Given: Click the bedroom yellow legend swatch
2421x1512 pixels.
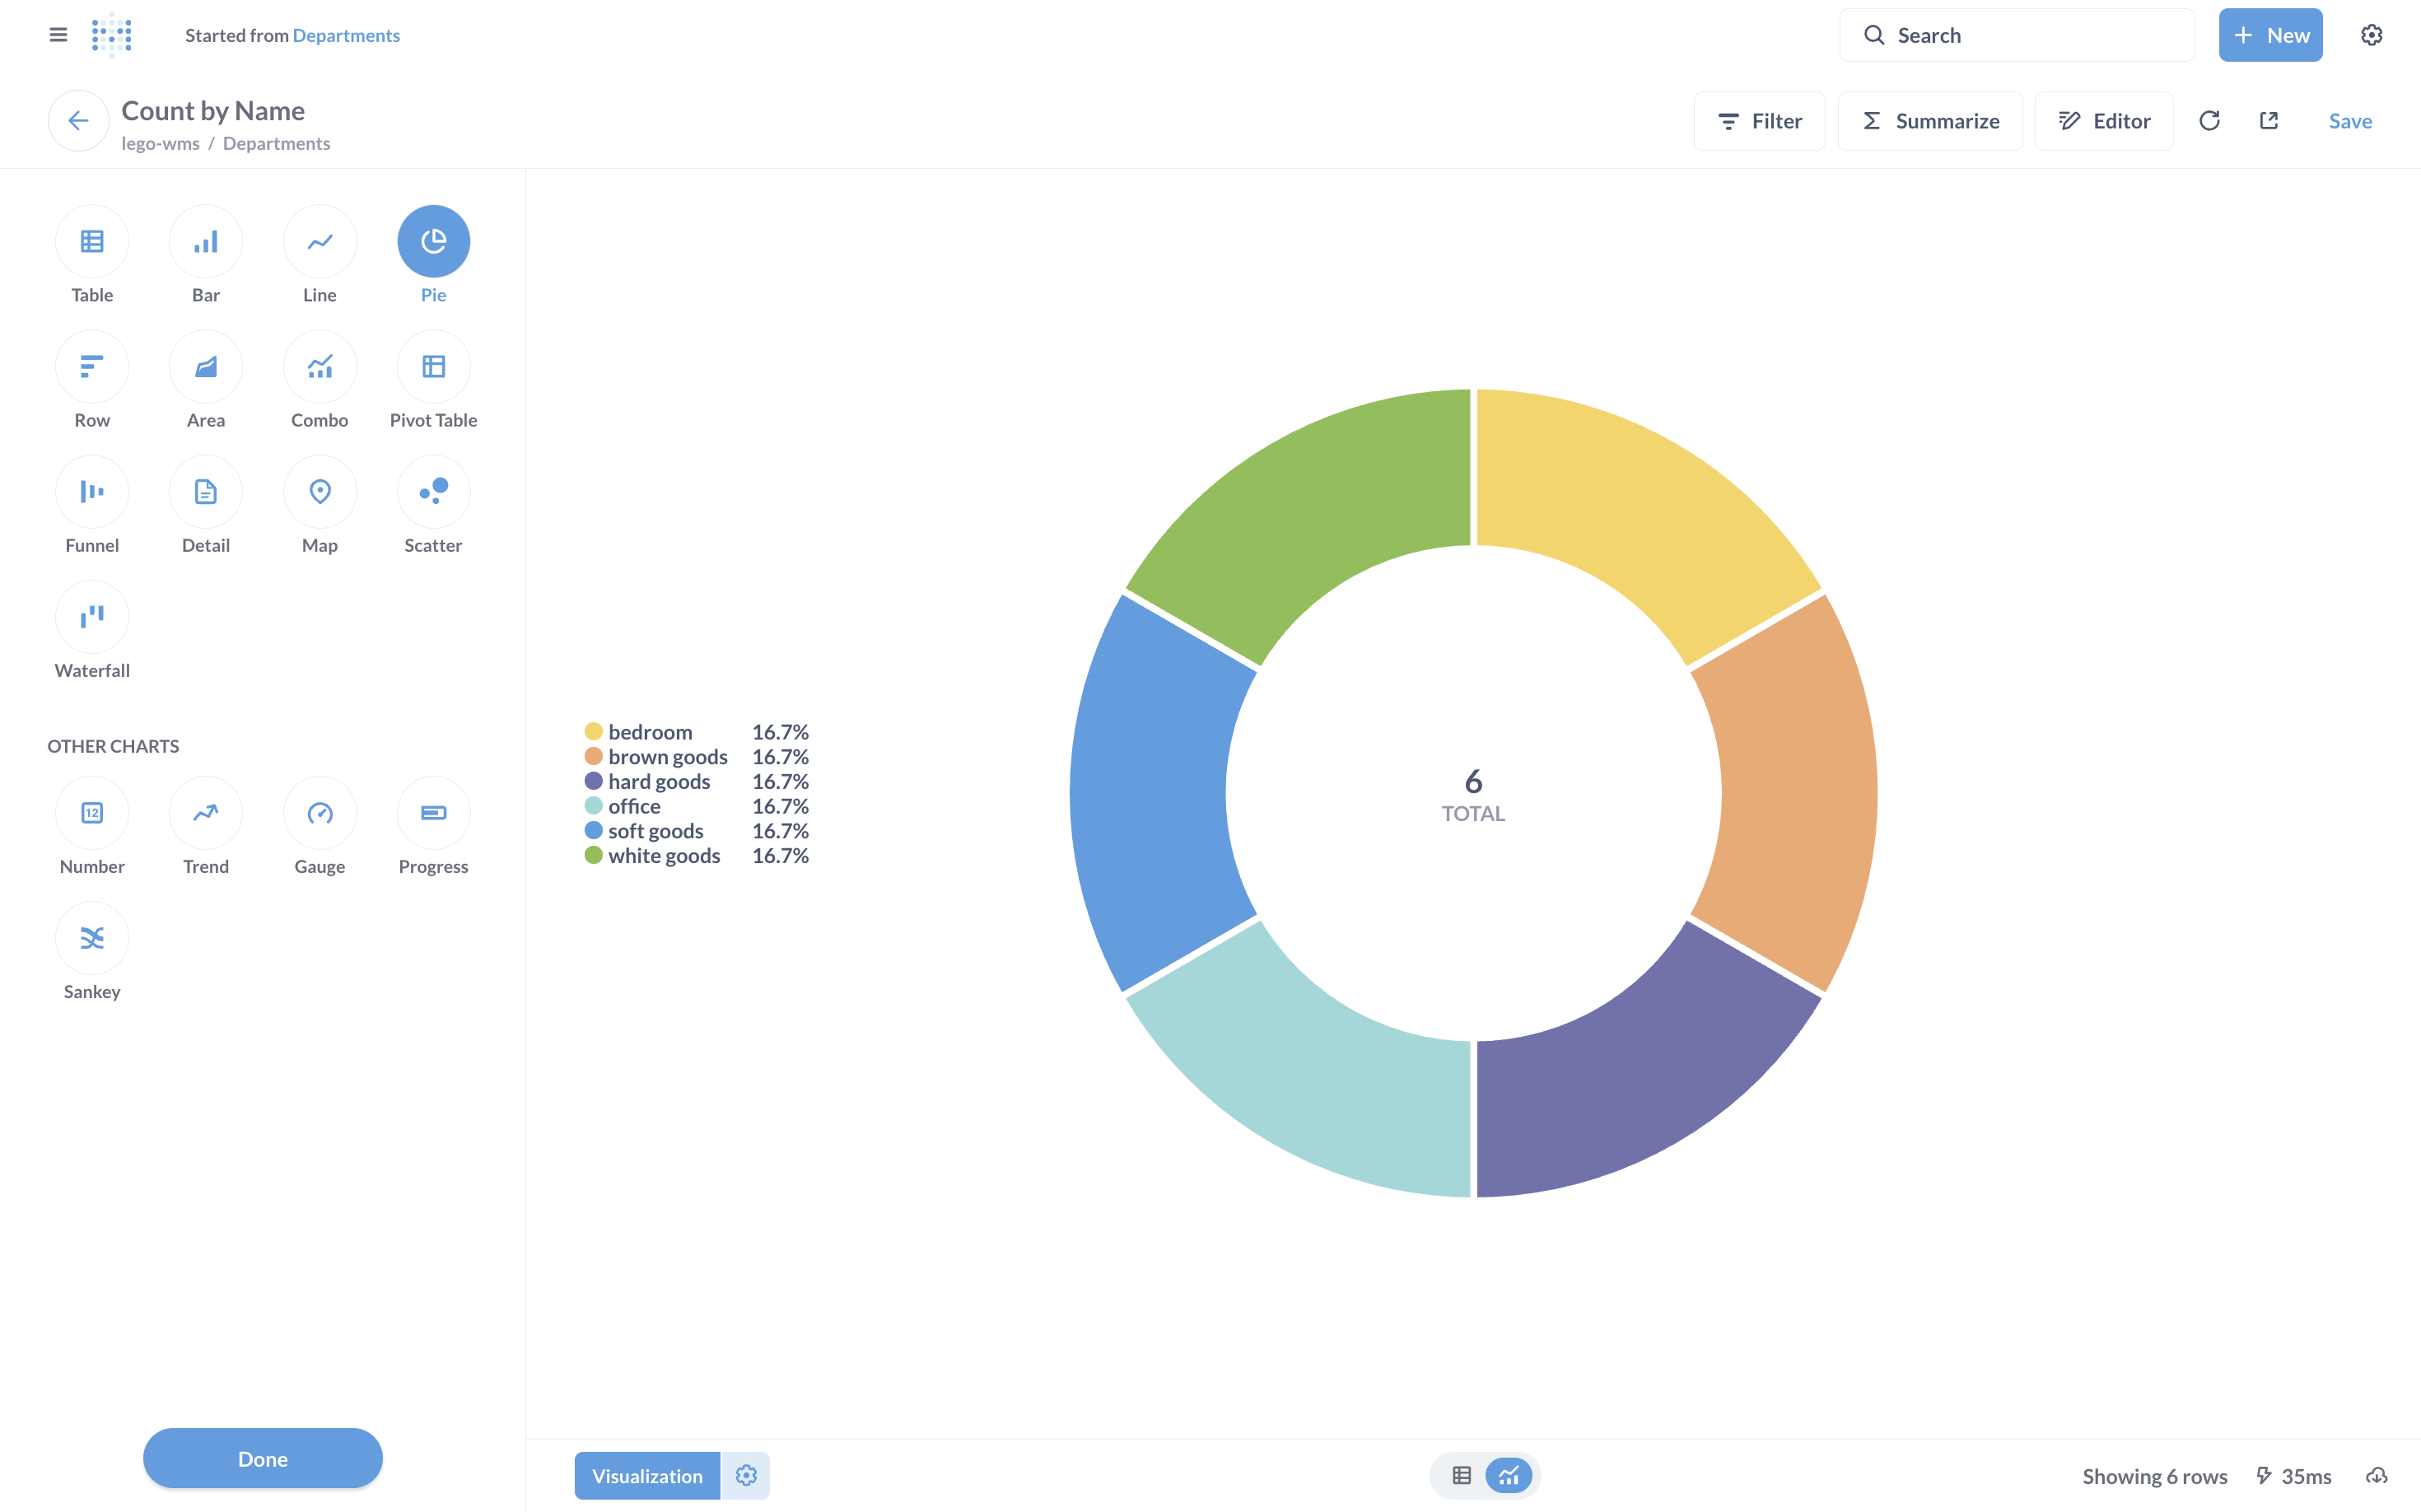Looking at the screenshot, I should pyautogui.click(x=593, y=732).
